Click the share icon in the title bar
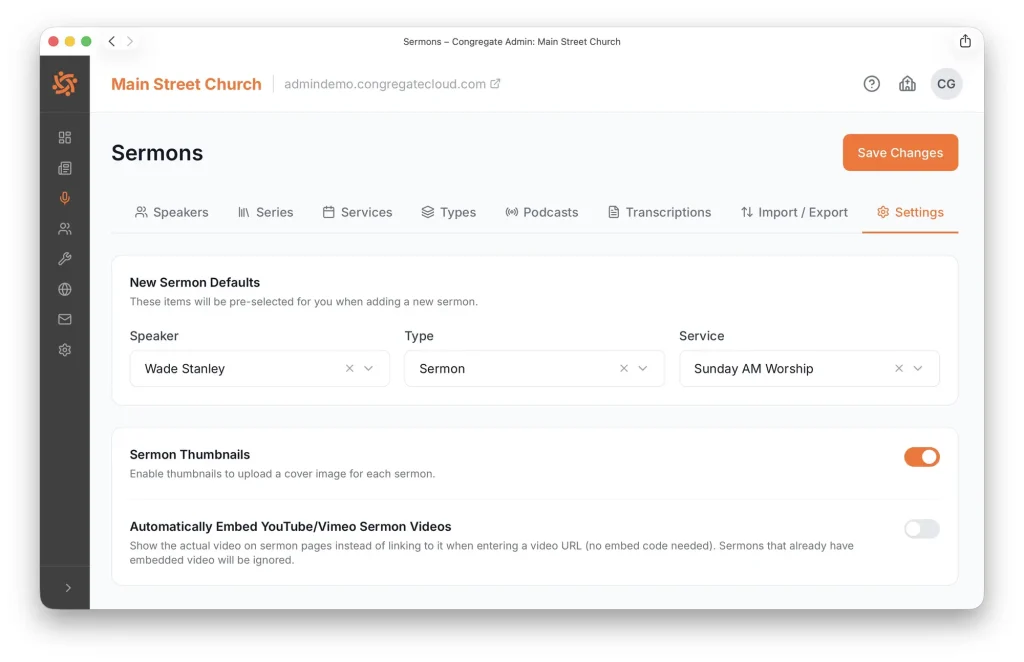 [965, 41]
